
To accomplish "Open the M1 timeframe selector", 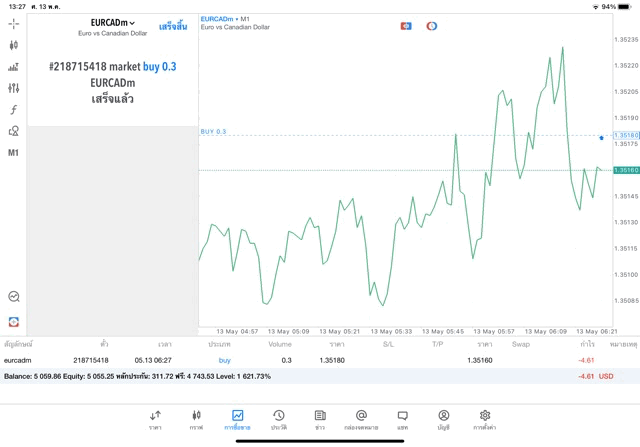I will (13, 153).
